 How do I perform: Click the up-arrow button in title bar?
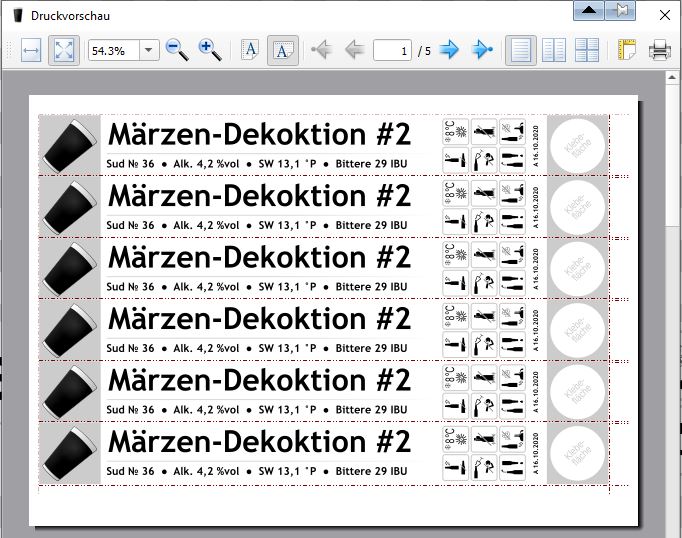(x=589, y=10)
